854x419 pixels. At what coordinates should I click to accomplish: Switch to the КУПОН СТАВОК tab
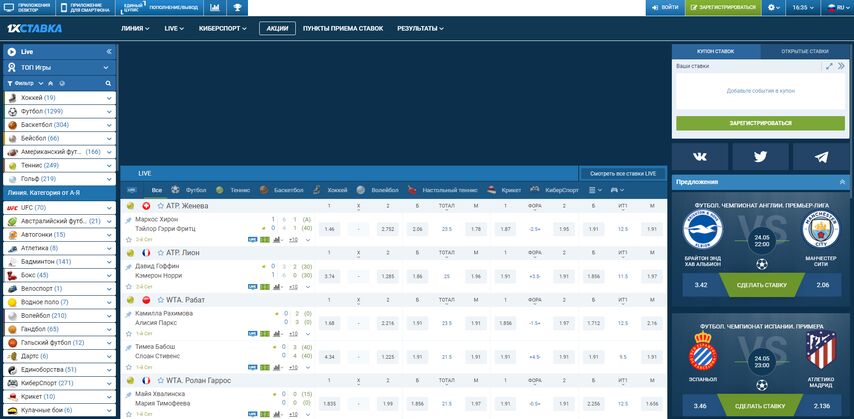pos(716,51)
